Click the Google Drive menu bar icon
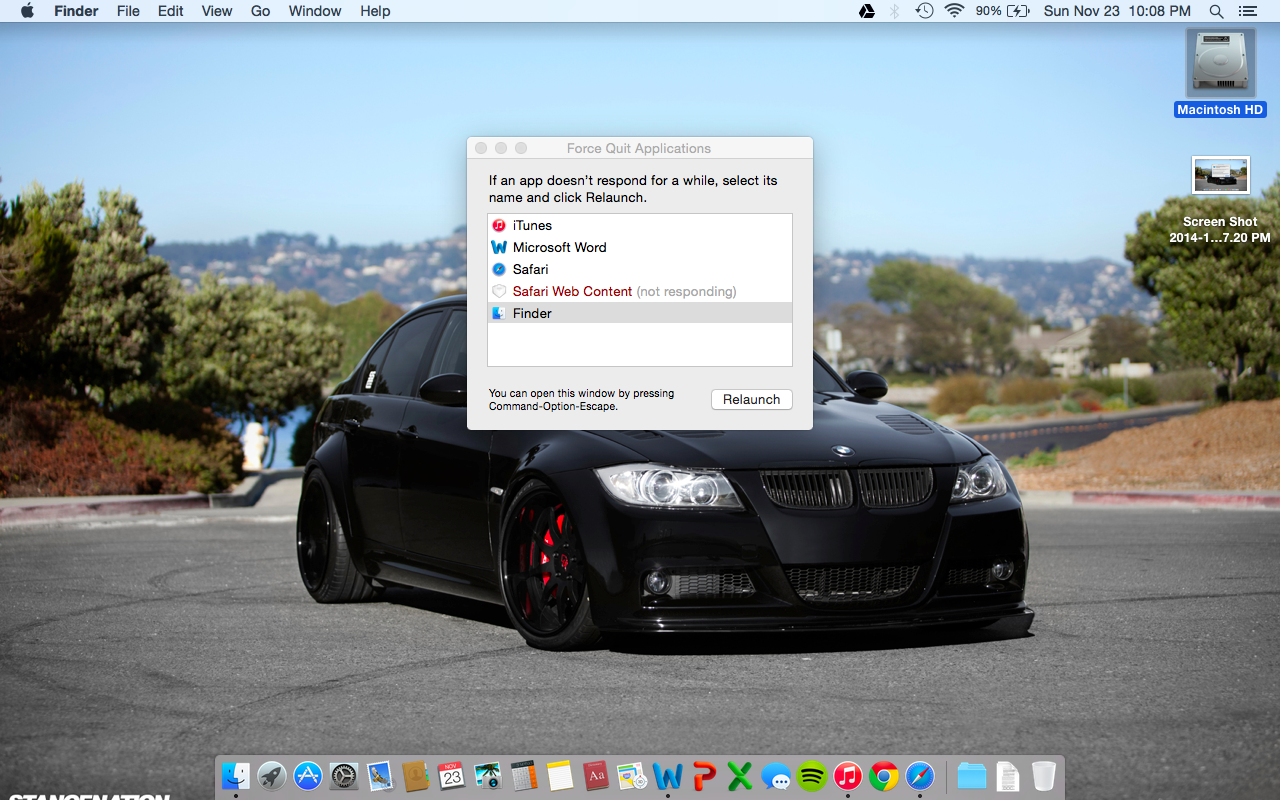The height and width of the screenshot is (800, 1280). 867,11
